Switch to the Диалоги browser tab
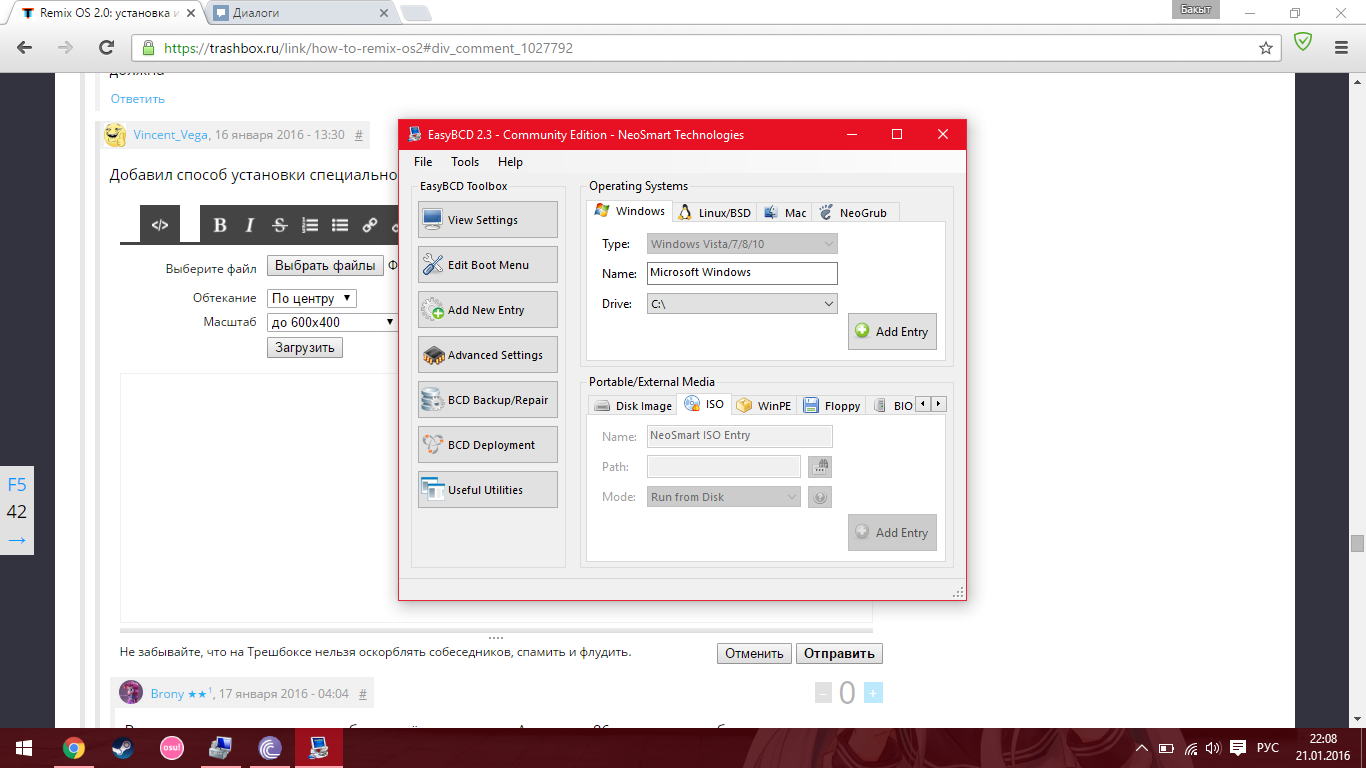1366x768 pixels. click(x=300, y=13)
